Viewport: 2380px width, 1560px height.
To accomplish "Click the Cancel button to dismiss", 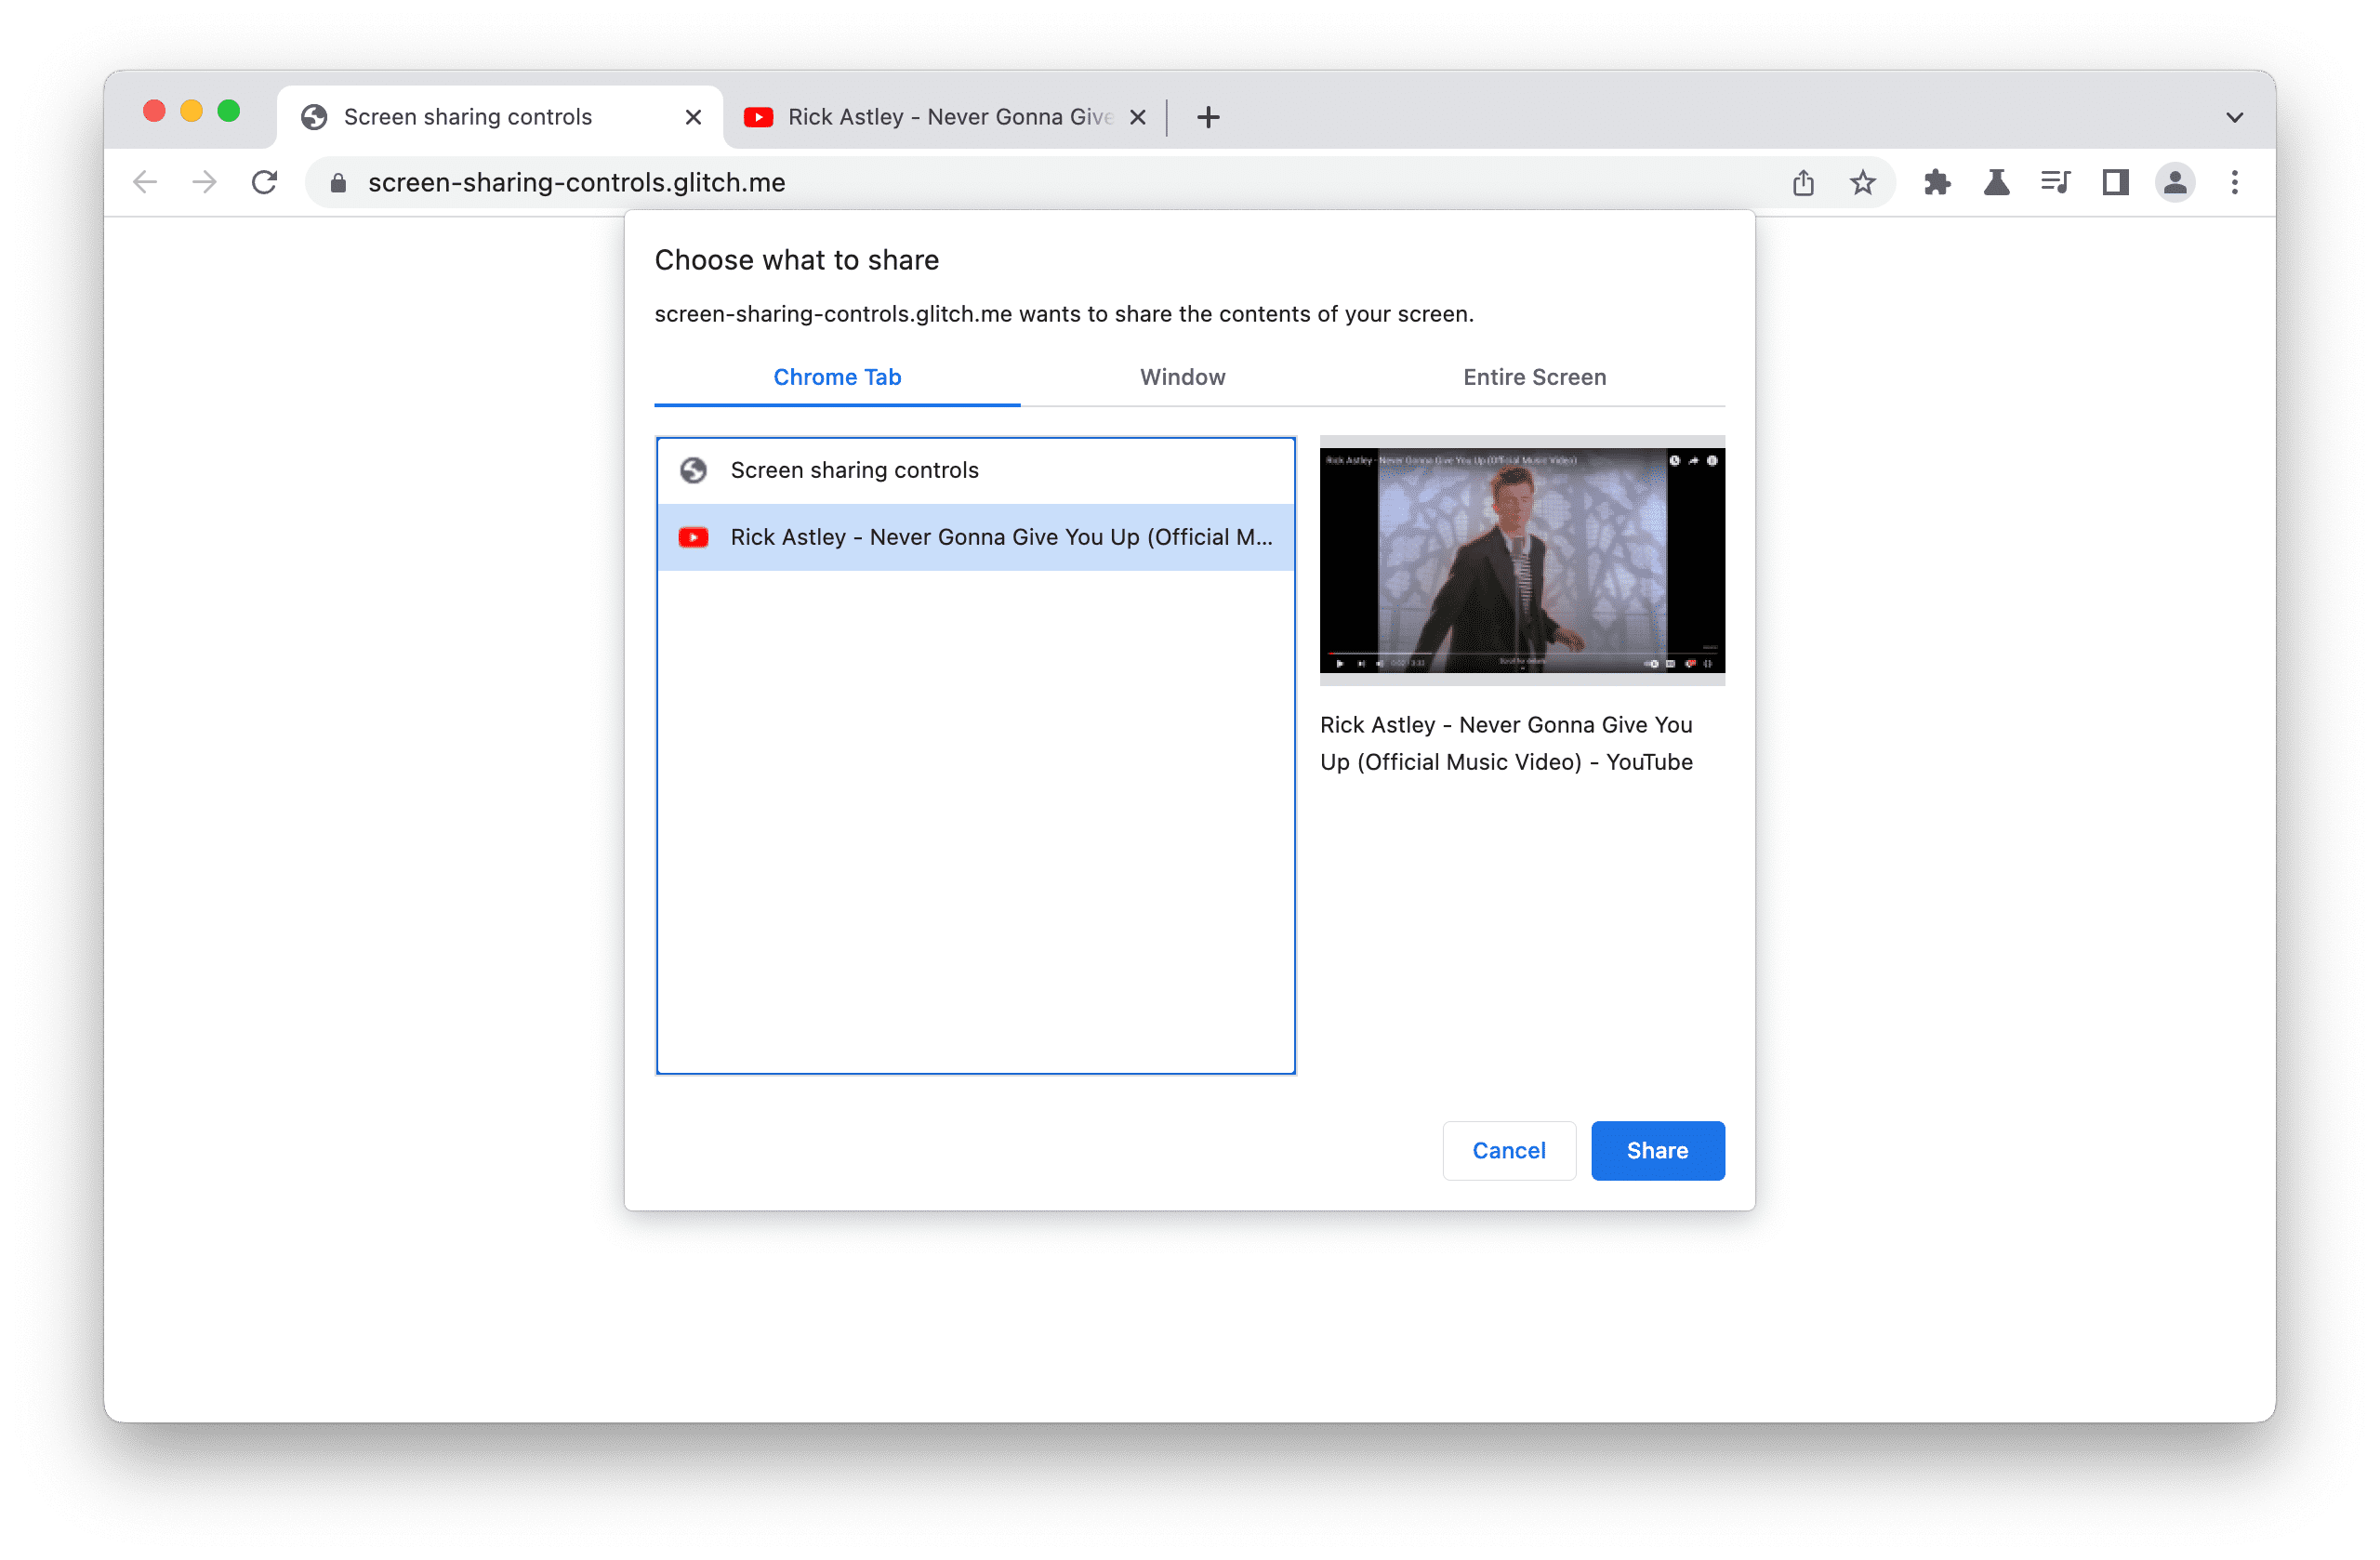I will (1508, 1149).
